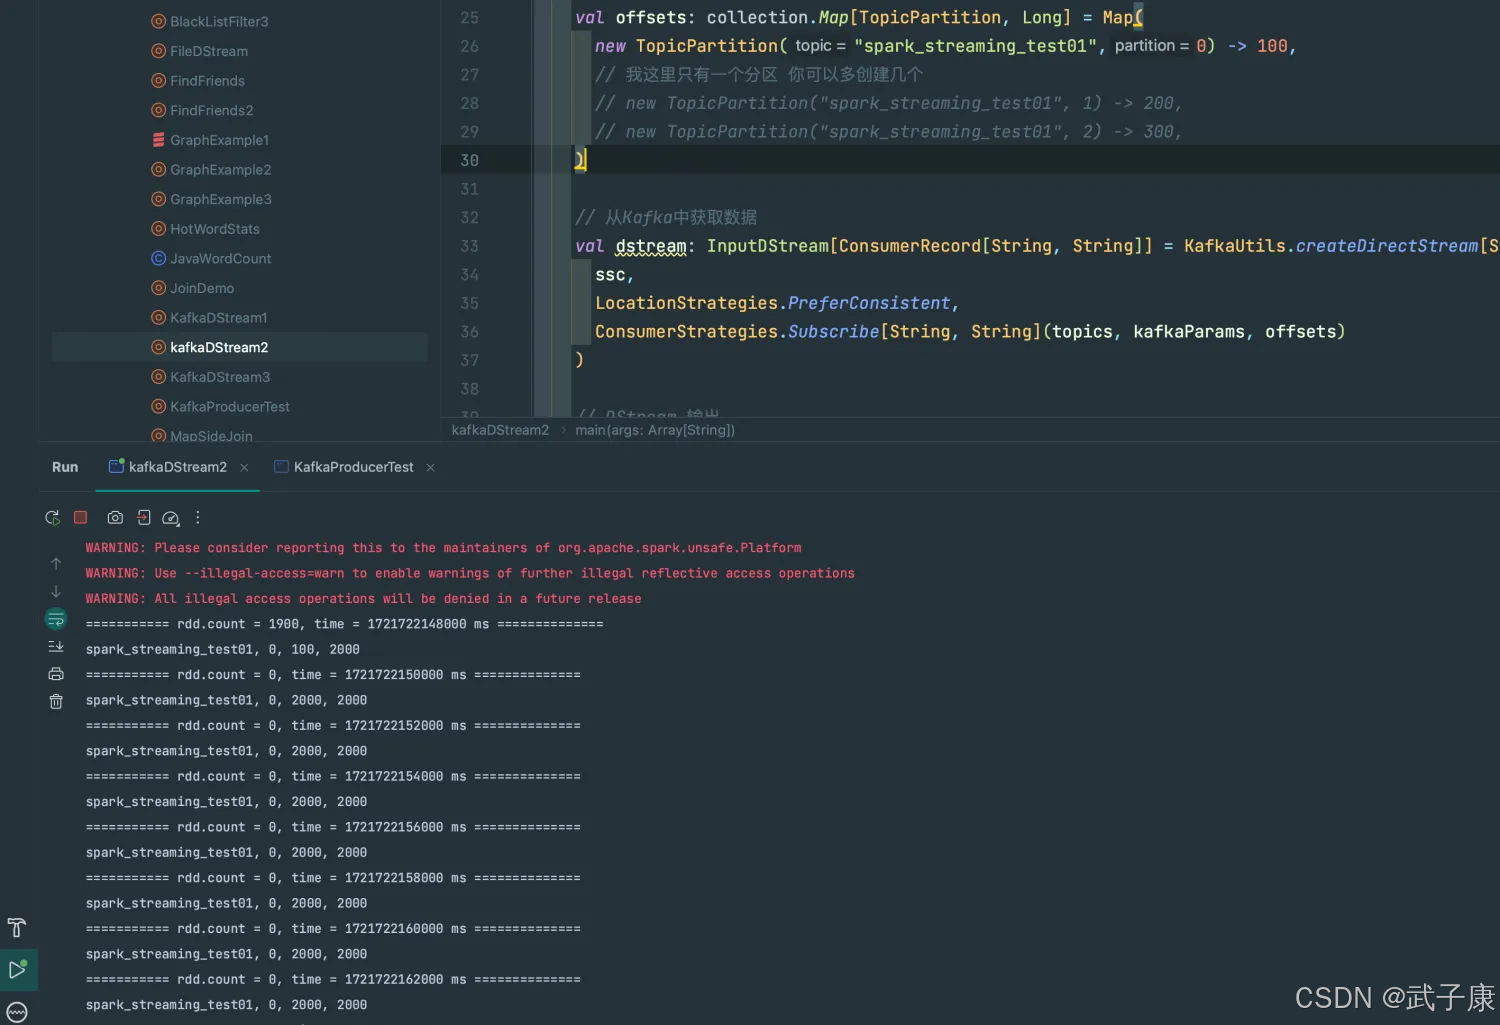Expand the profiler gauge dropdown
The image size is (1500, 1025).
coord(171,518)
